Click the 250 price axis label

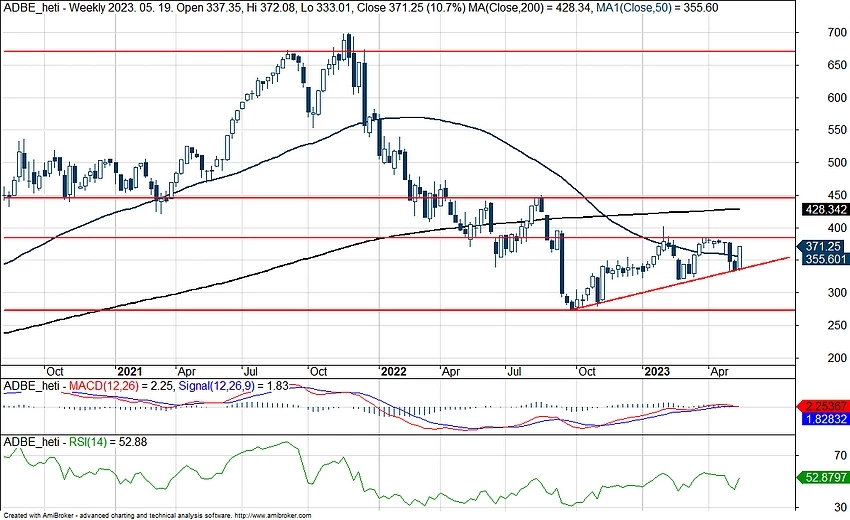click(837, 325)
